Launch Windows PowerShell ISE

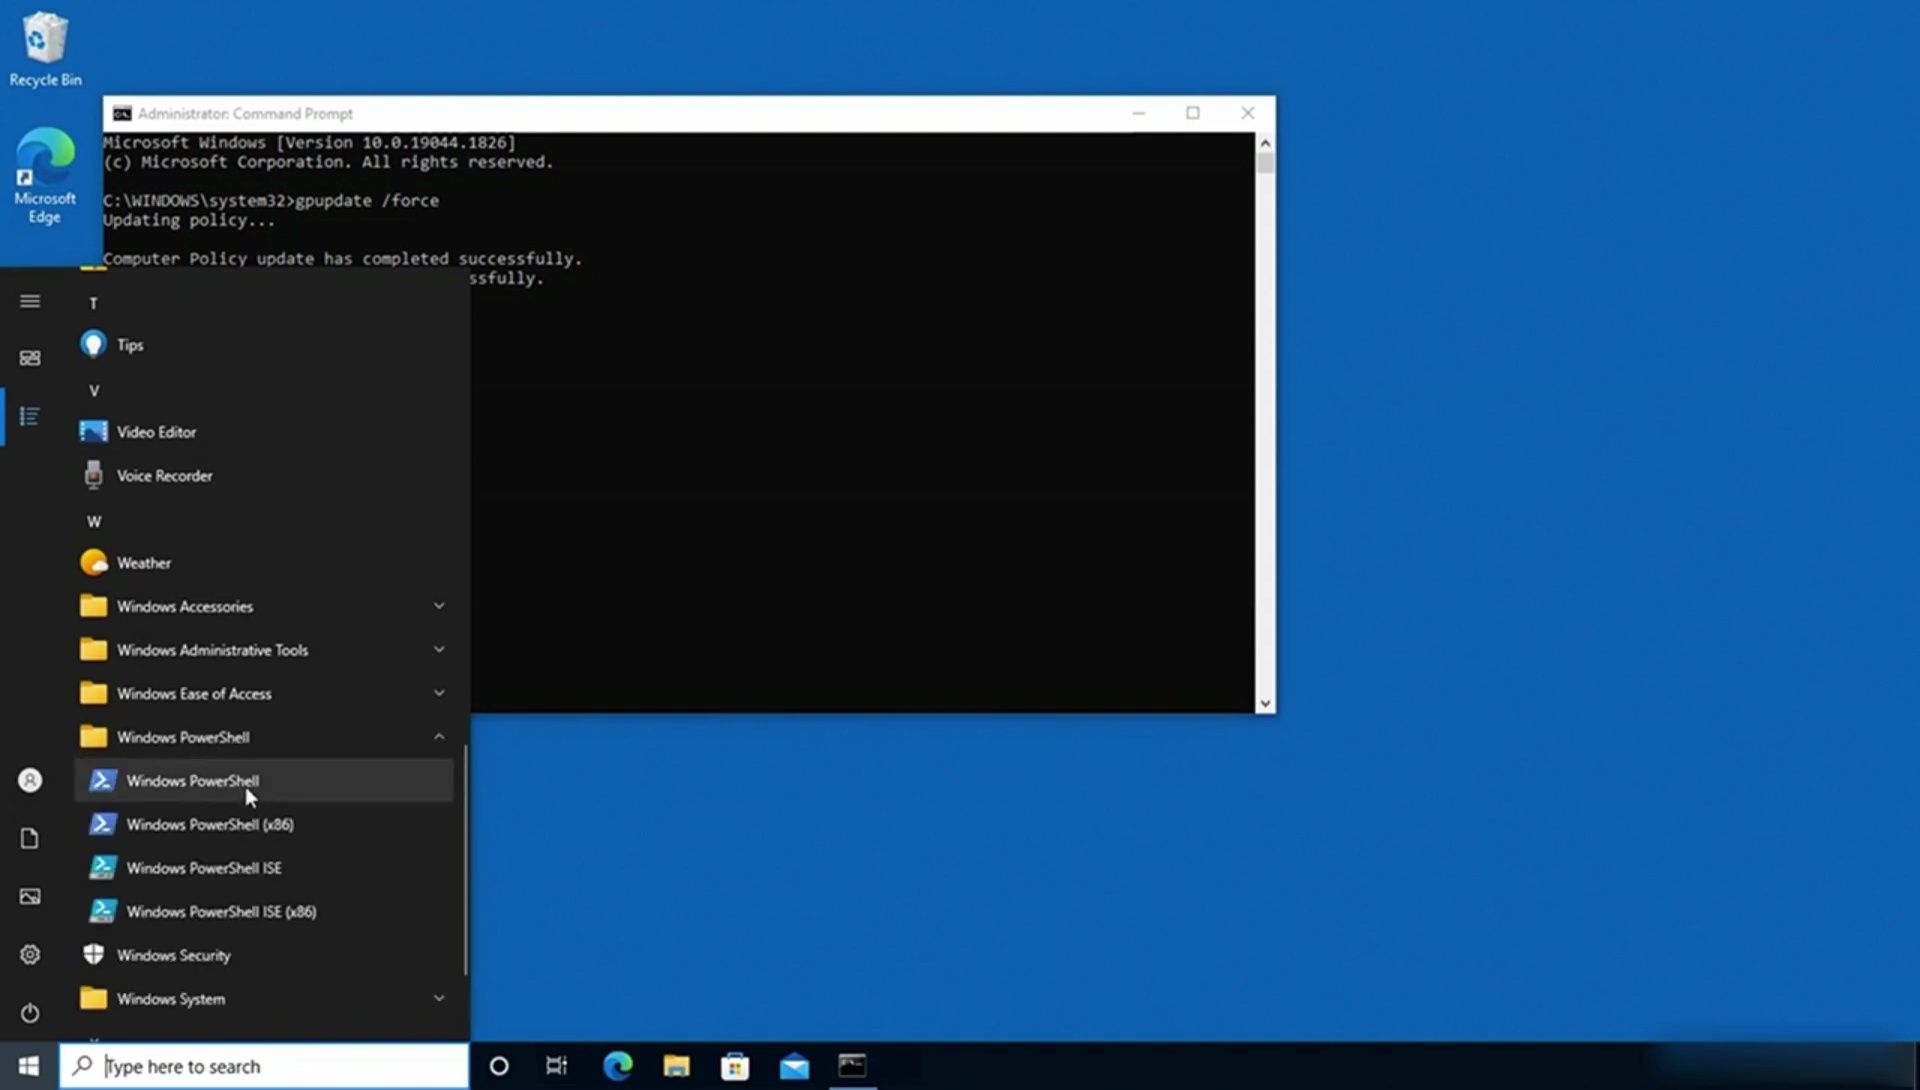click(264, 868)
